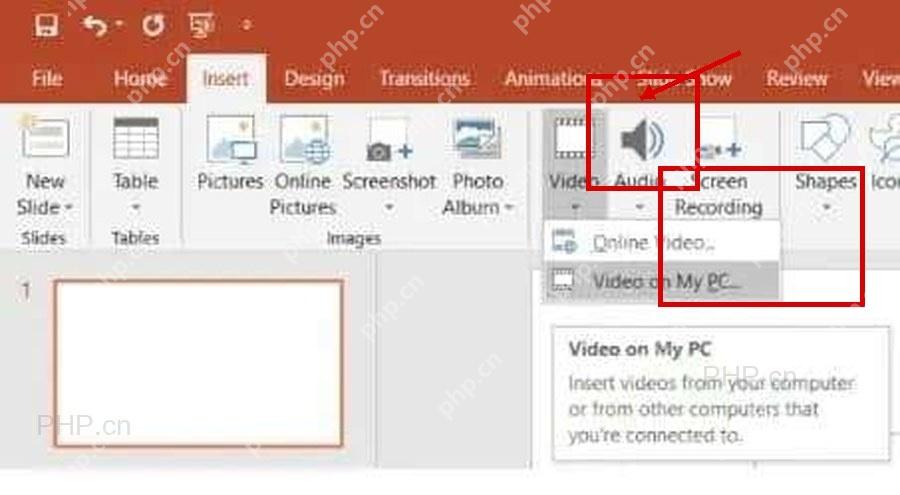Switch to the Home tab
The image size is (900, 495).
140,78
